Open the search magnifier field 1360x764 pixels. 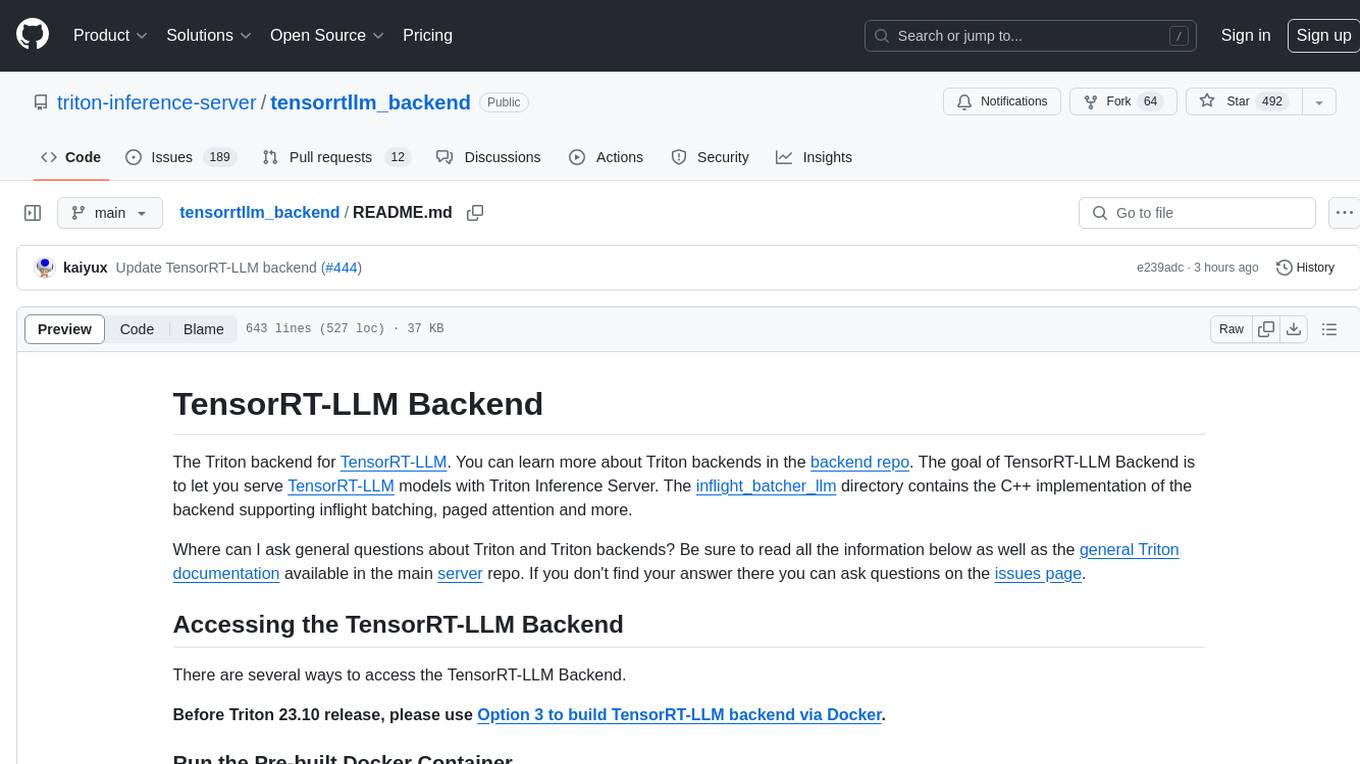[1031, 36]
